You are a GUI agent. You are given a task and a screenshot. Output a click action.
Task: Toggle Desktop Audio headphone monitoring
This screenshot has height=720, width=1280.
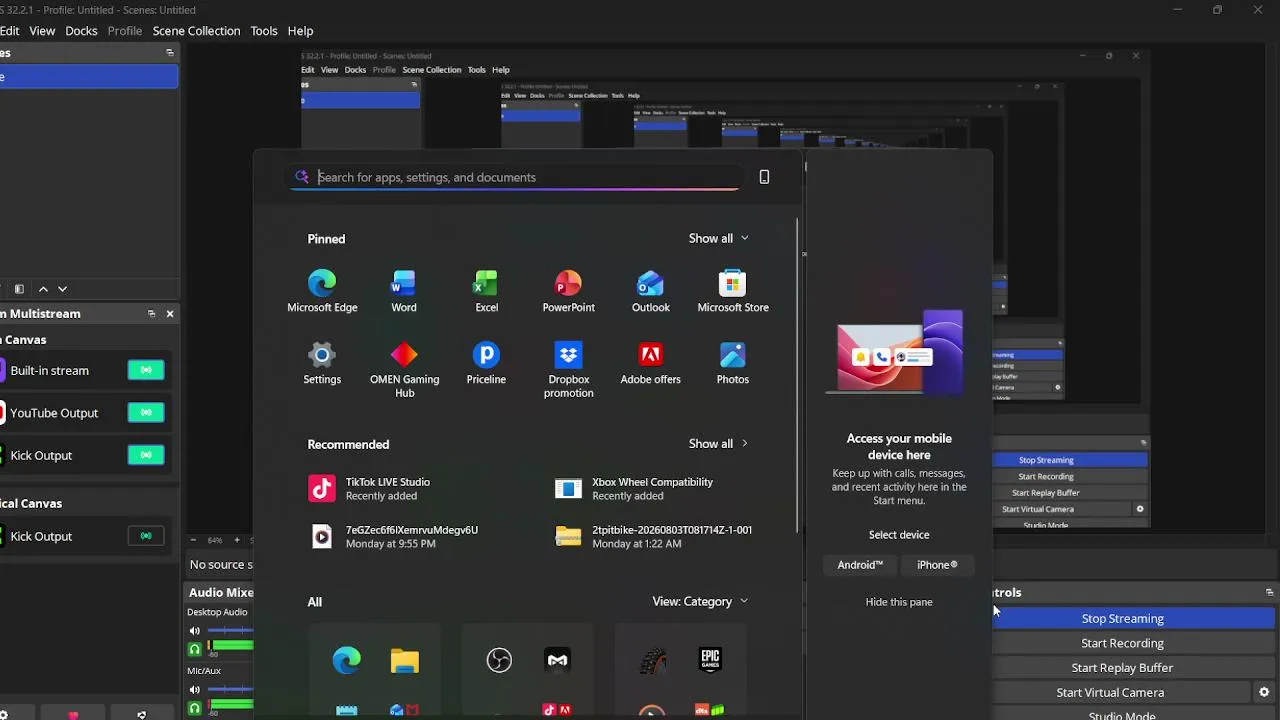coord(195,649)
